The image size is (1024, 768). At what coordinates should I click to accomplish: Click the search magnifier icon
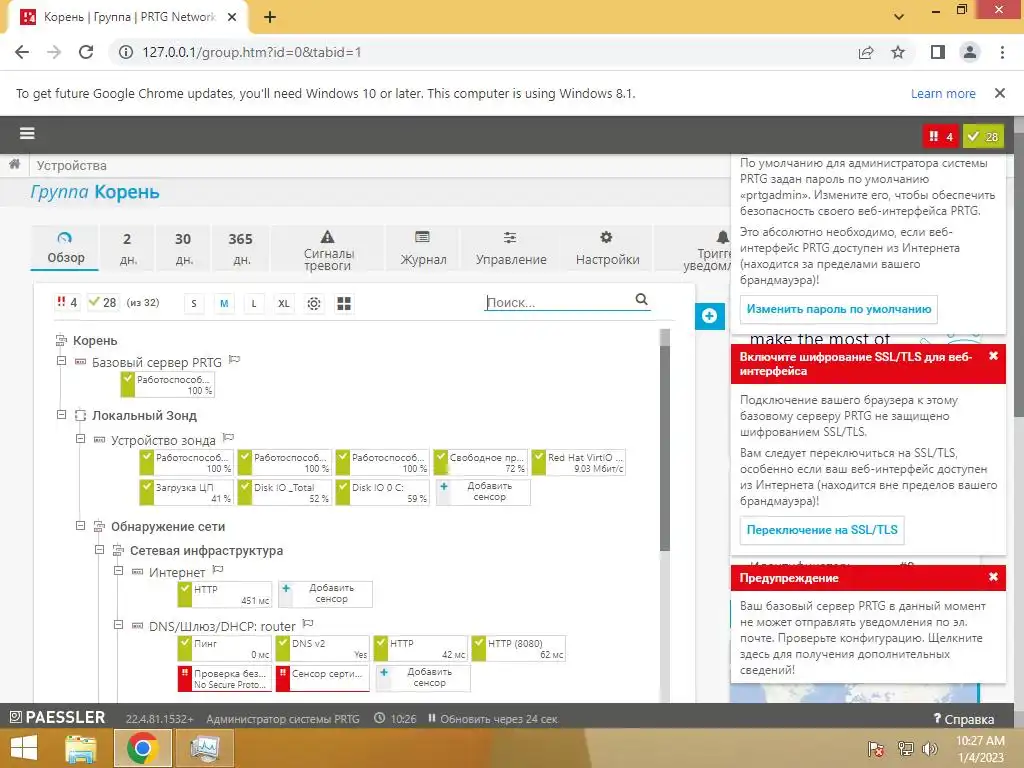641,299
